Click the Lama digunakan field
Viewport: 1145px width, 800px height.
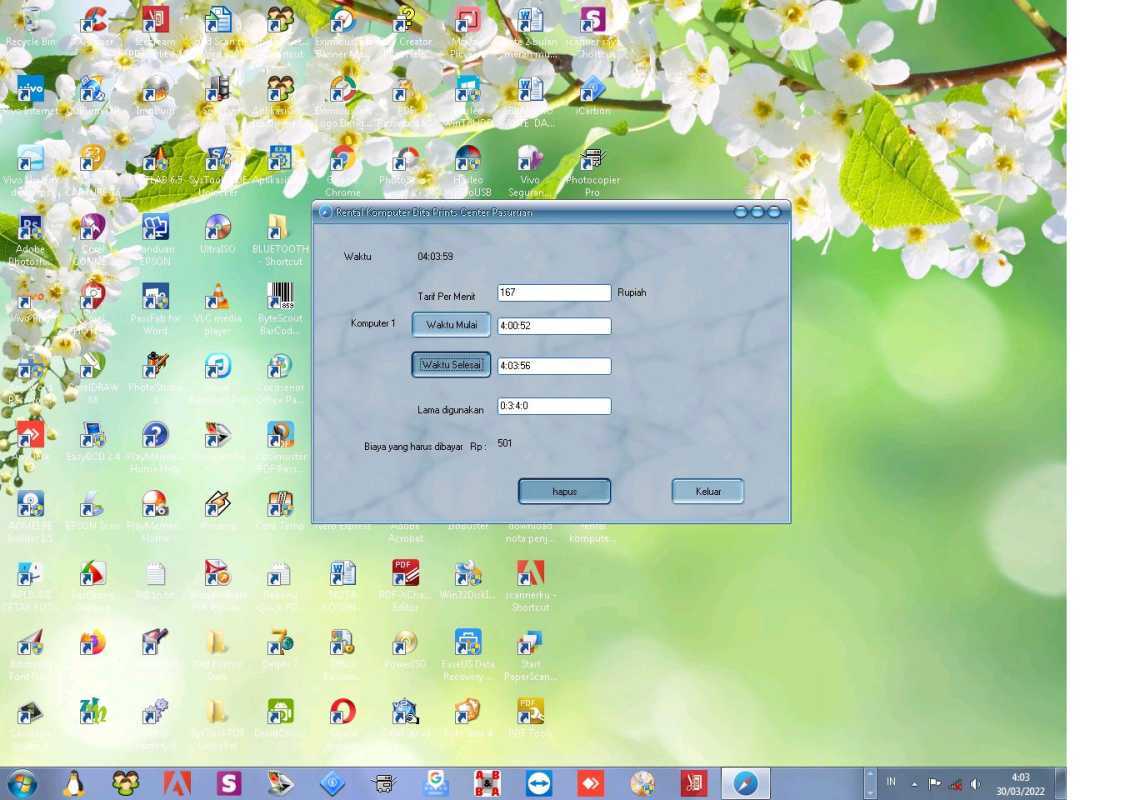[x=554, y=406]
